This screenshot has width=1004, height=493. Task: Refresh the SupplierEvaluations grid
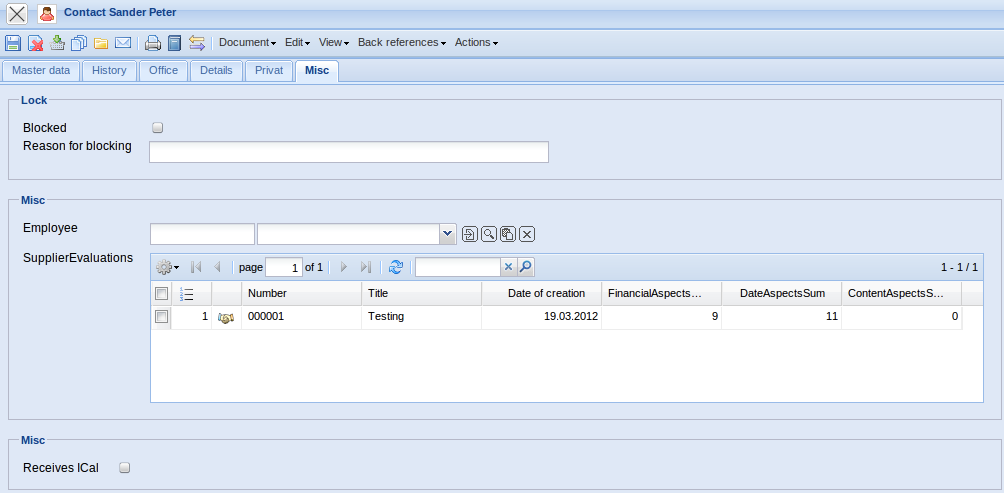(x=396, y=267)
